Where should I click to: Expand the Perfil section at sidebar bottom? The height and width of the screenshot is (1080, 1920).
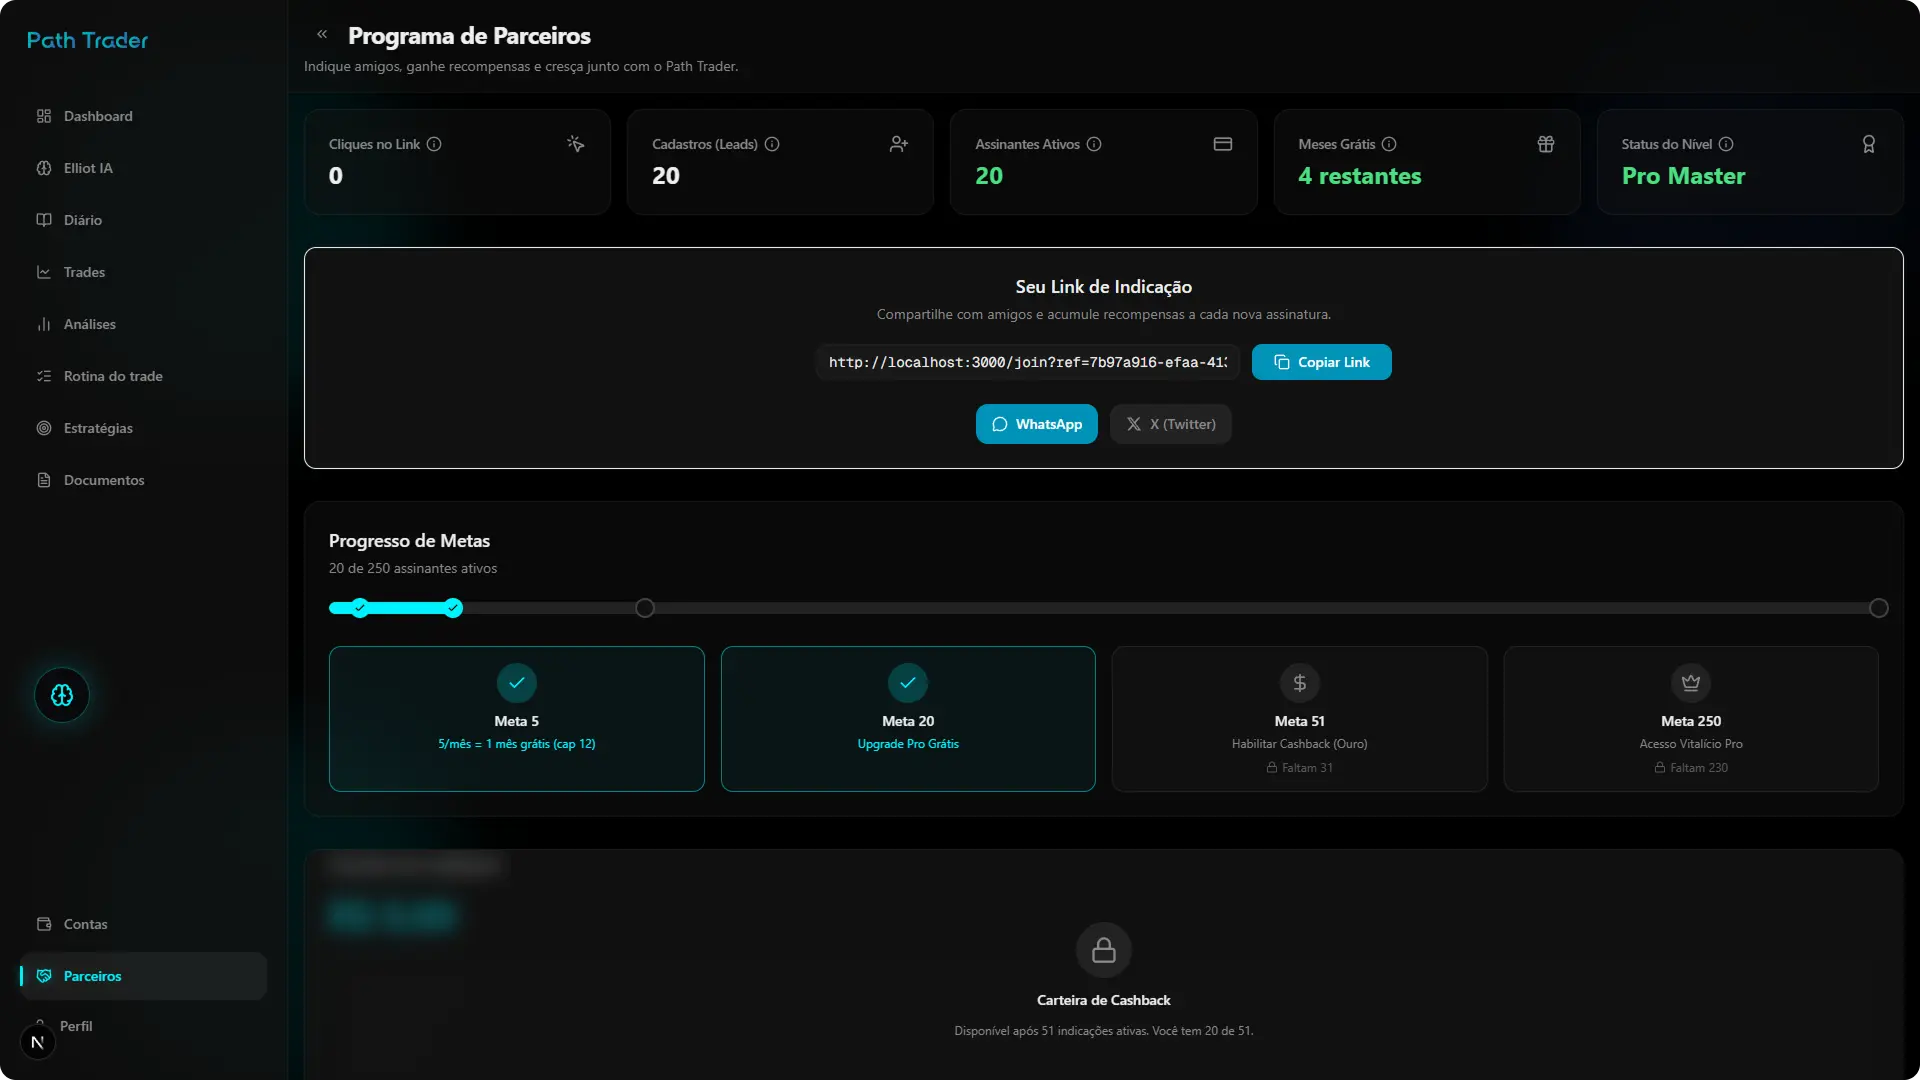point(76,1025)
